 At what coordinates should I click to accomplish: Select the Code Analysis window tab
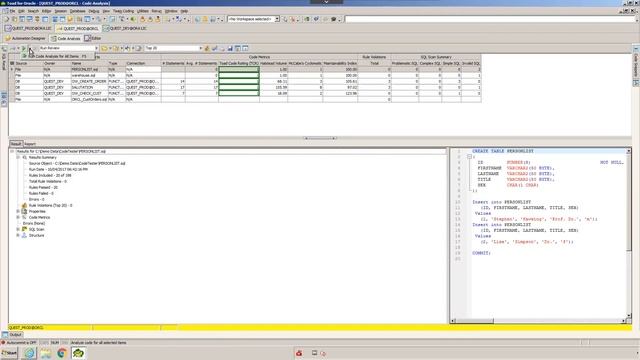pos(65,38)
